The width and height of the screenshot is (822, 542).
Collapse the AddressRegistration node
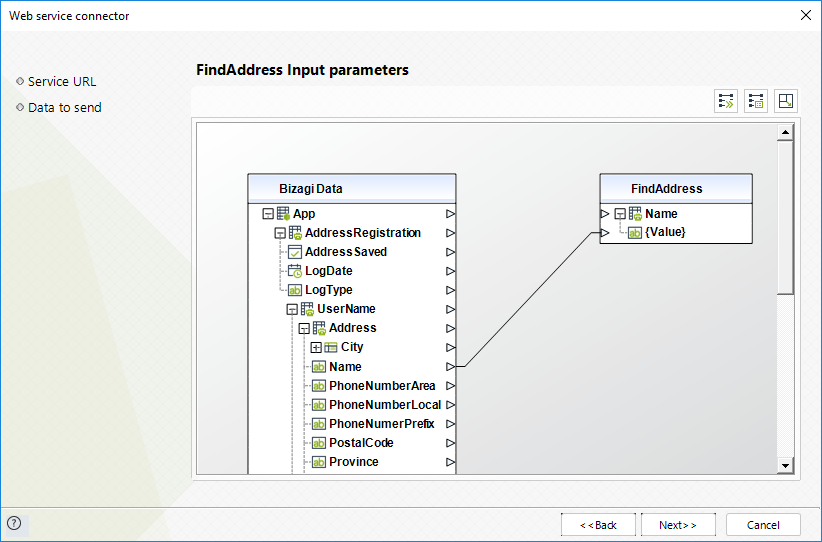tap(280, 233)
